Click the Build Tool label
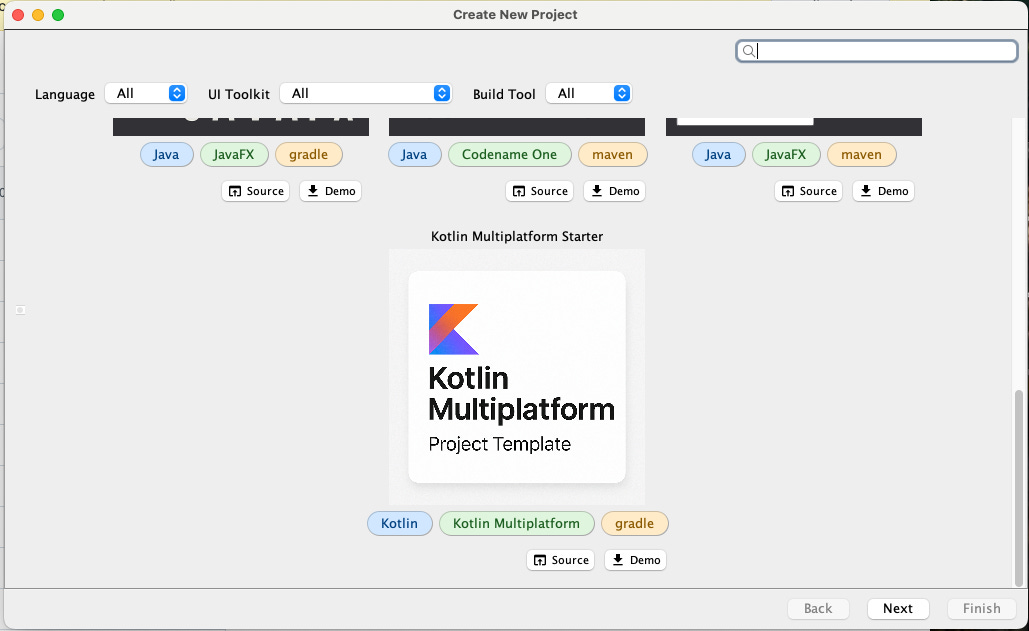The width and height of the screenshot is (1029, 631). click(504, 94)
